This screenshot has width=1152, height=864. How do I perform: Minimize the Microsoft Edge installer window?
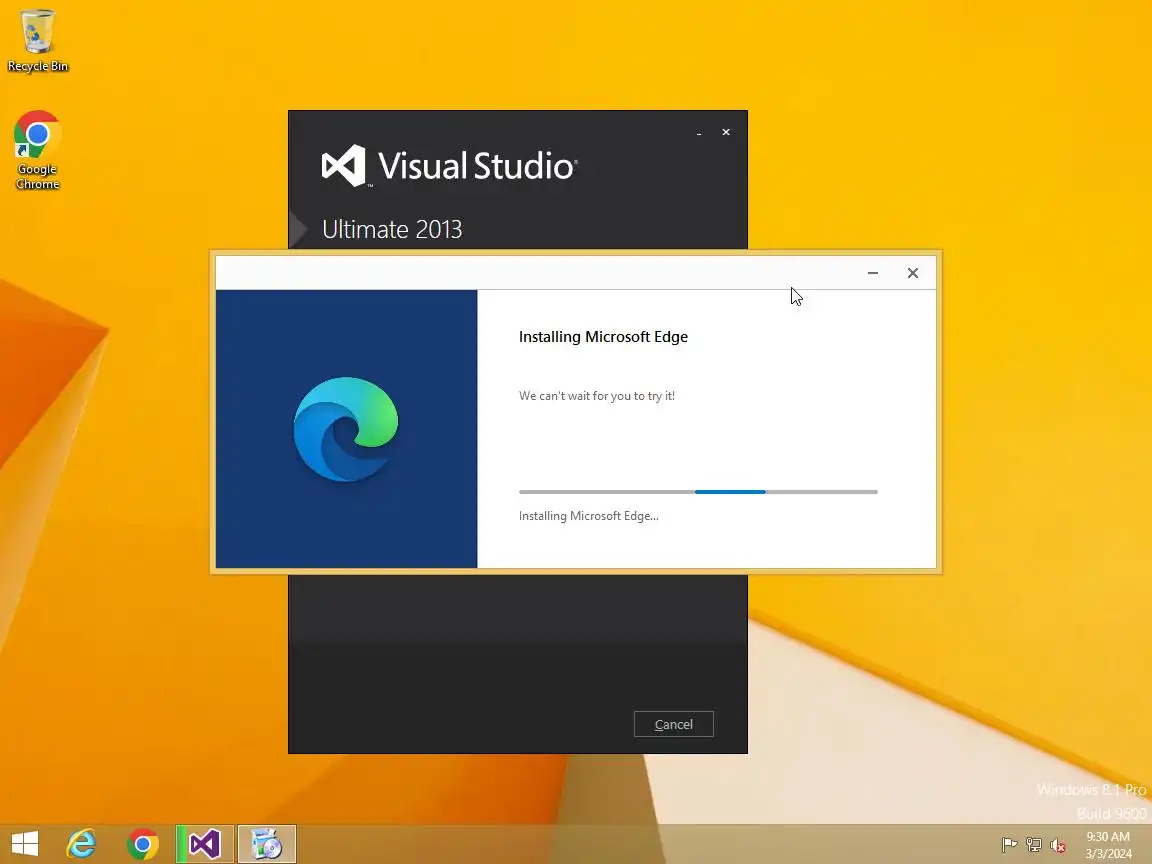873,273
